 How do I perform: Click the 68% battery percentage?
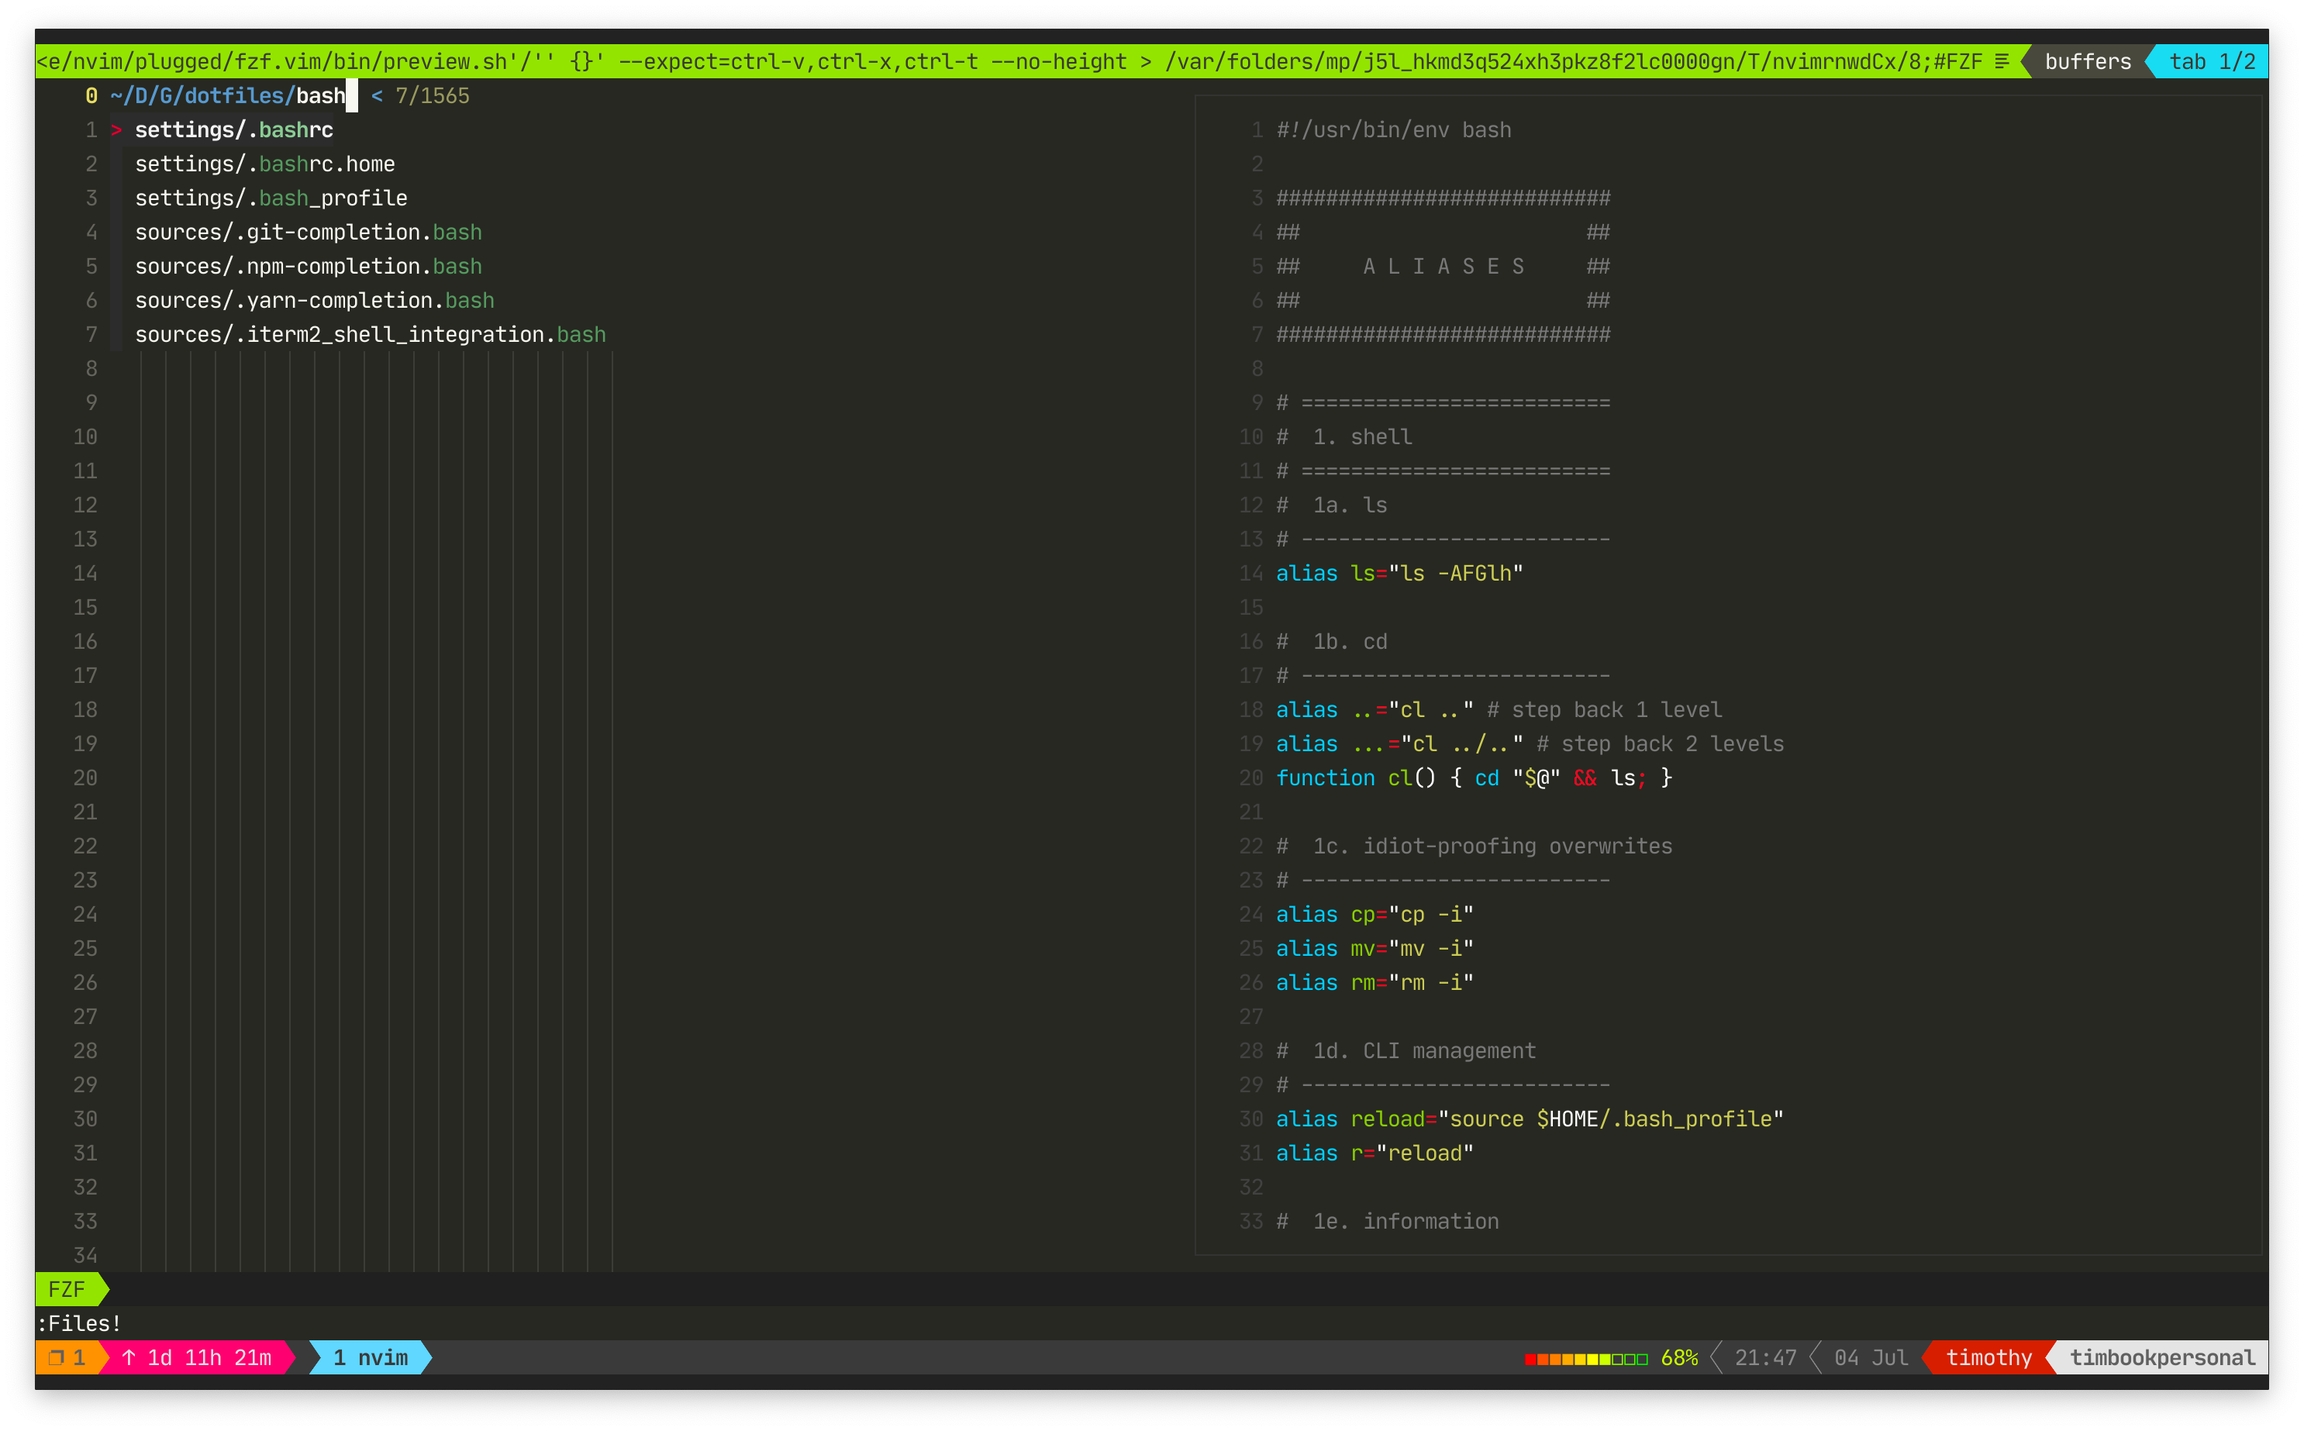tap(1679, 1357)
